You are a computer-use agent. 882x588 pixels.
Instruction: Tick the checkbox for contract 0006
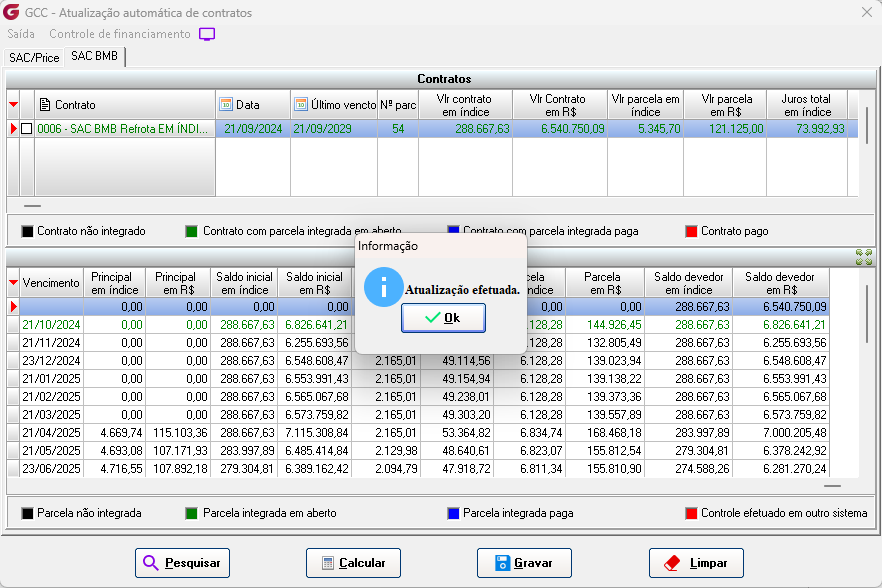pyautogui.click(x=26, y=129)
